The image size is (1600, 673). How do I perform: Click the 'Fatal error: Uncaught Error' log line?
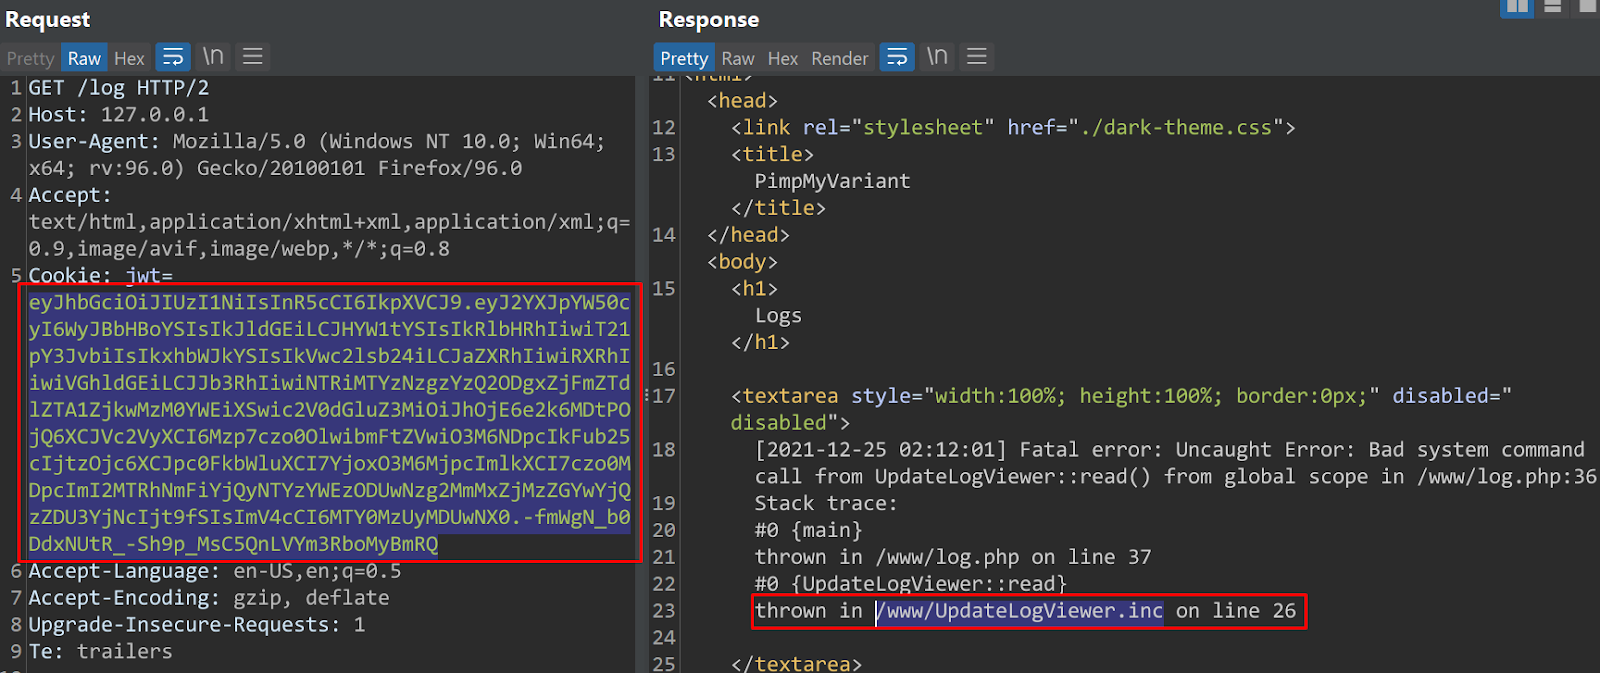[1170, 450]
